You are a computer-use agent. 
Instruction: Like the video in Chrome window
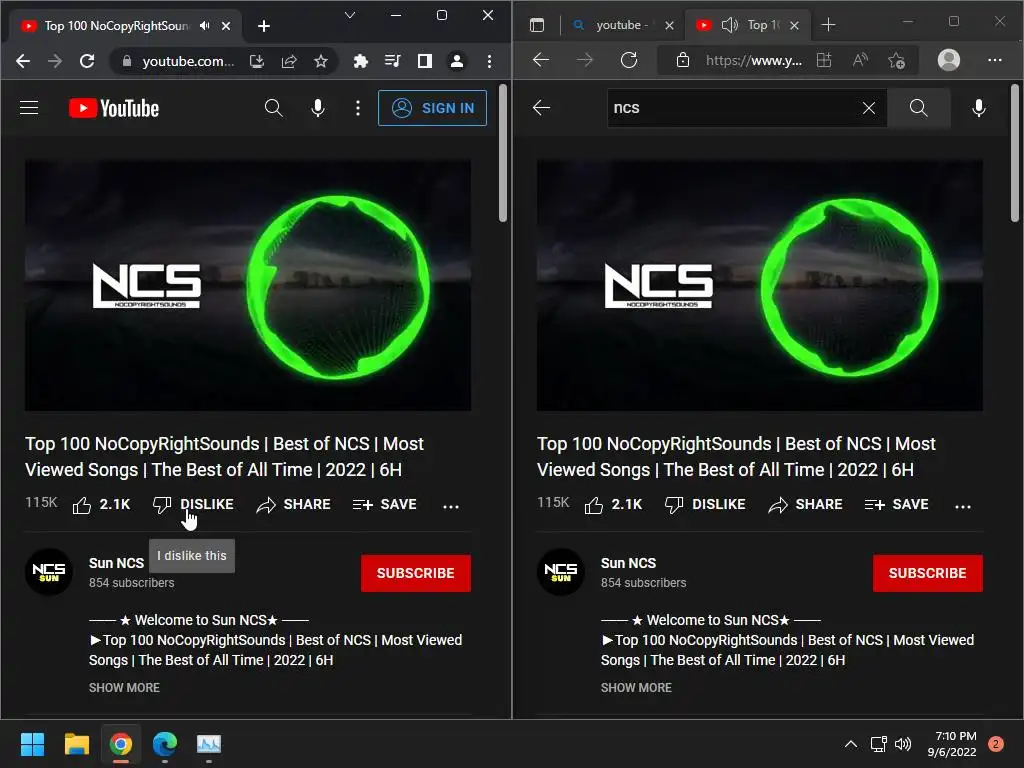[x=101, y=505]
